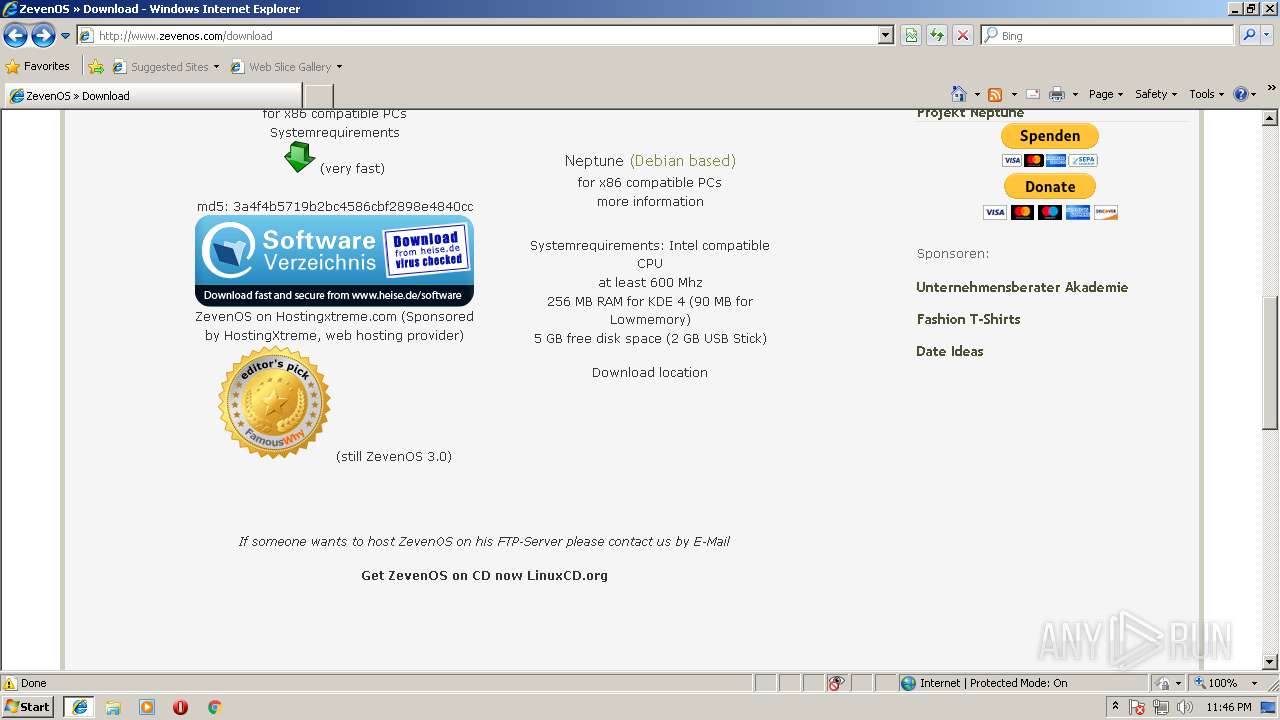
Task: Open the Safety menu
Action: (1155, 94)
